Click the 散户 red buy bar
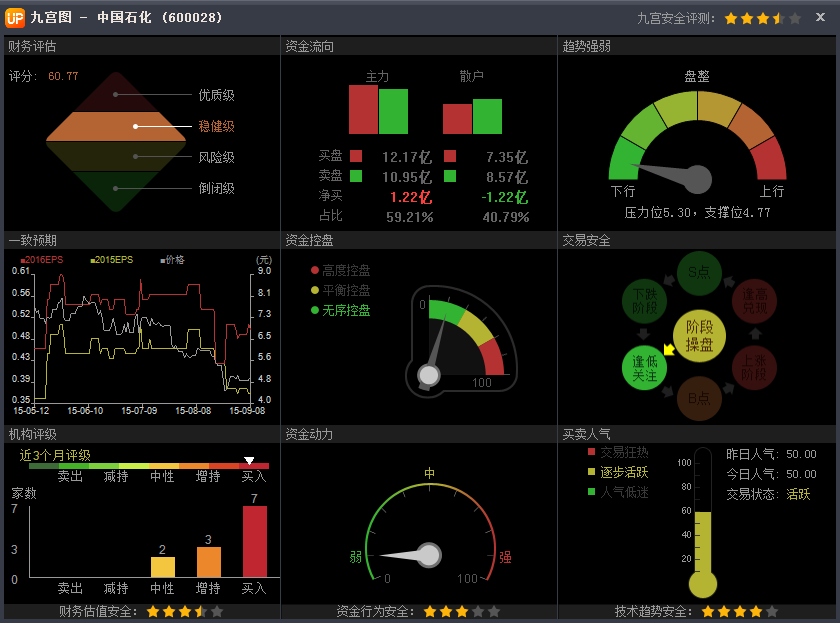Viewport: 840px width, 623px height. (x=457, y=119)
